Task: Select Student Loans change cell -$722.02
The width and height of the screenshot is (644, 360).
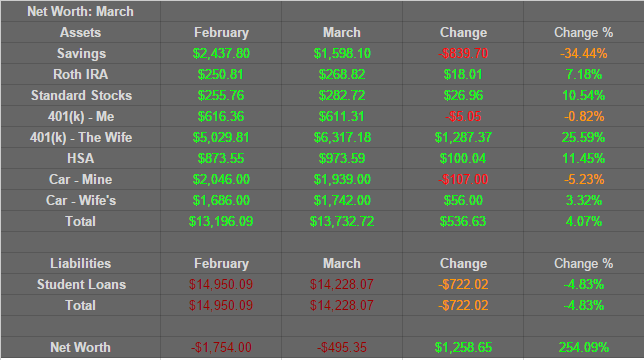Action: point(463,284)
